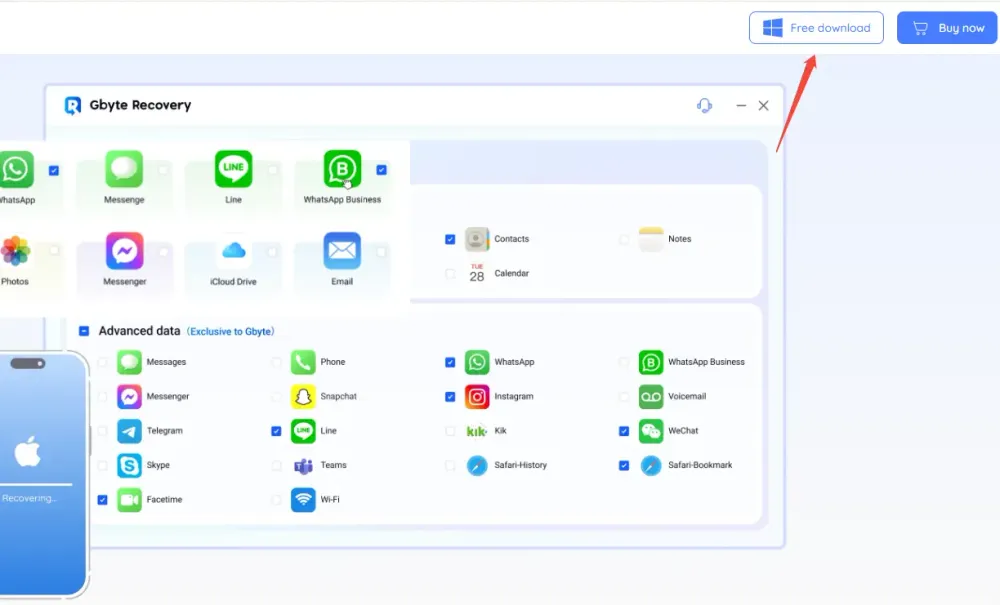Click the Gbyte Recovery title text

point(140,105)
